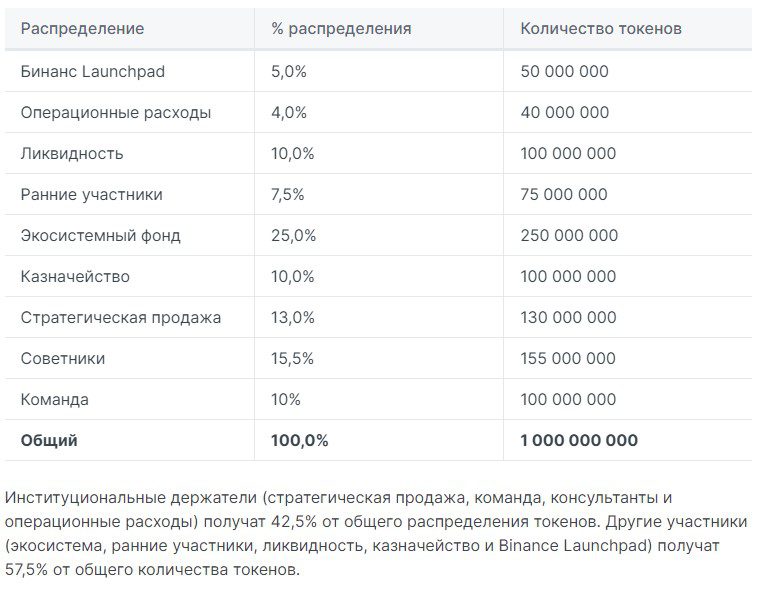Click the "Распределение" column header
This screenshot has height=591, width=760.
82,29
